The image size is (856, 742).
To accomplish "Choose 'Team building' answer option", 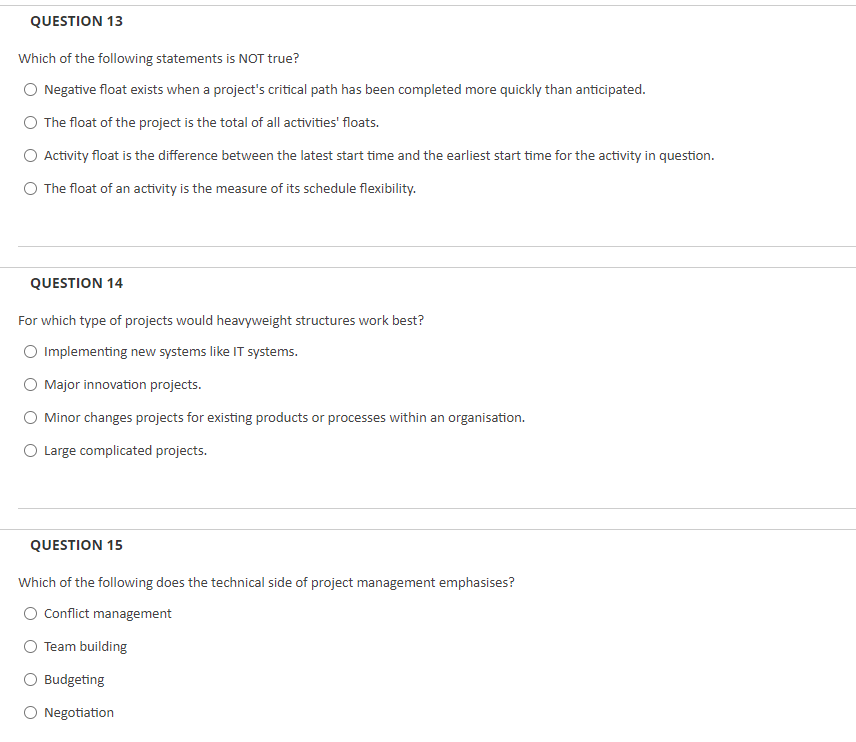I will [x=30, y=646].
